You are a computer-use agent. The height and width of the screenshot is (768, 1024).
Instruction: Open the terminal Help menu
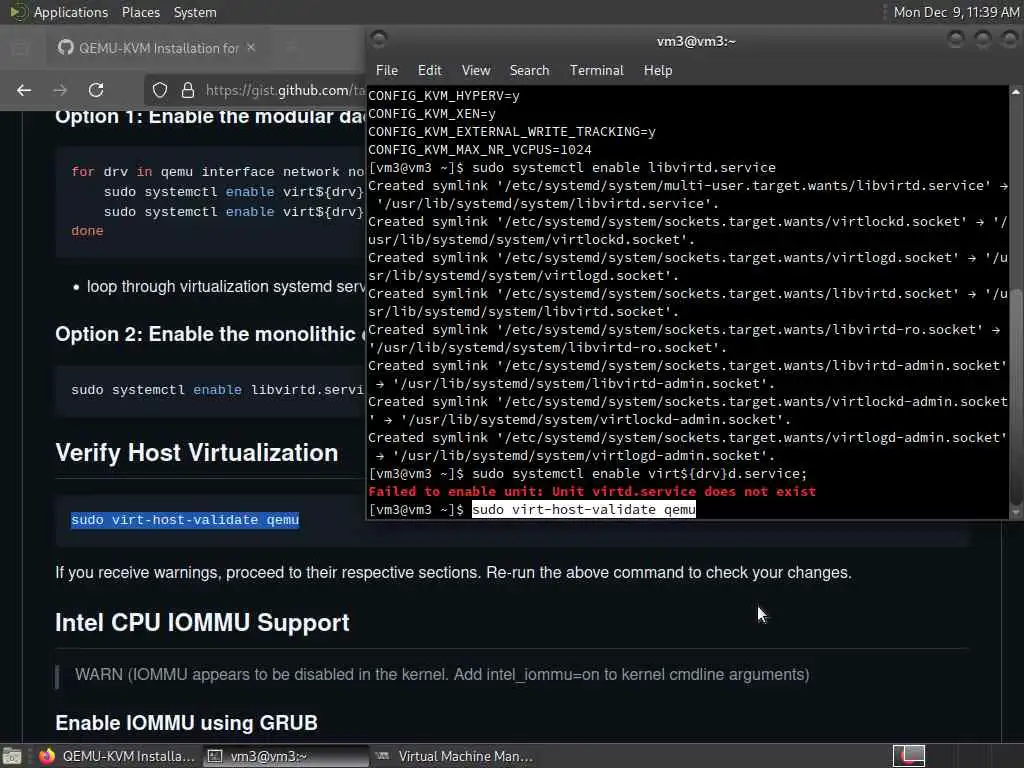point(658,70)
